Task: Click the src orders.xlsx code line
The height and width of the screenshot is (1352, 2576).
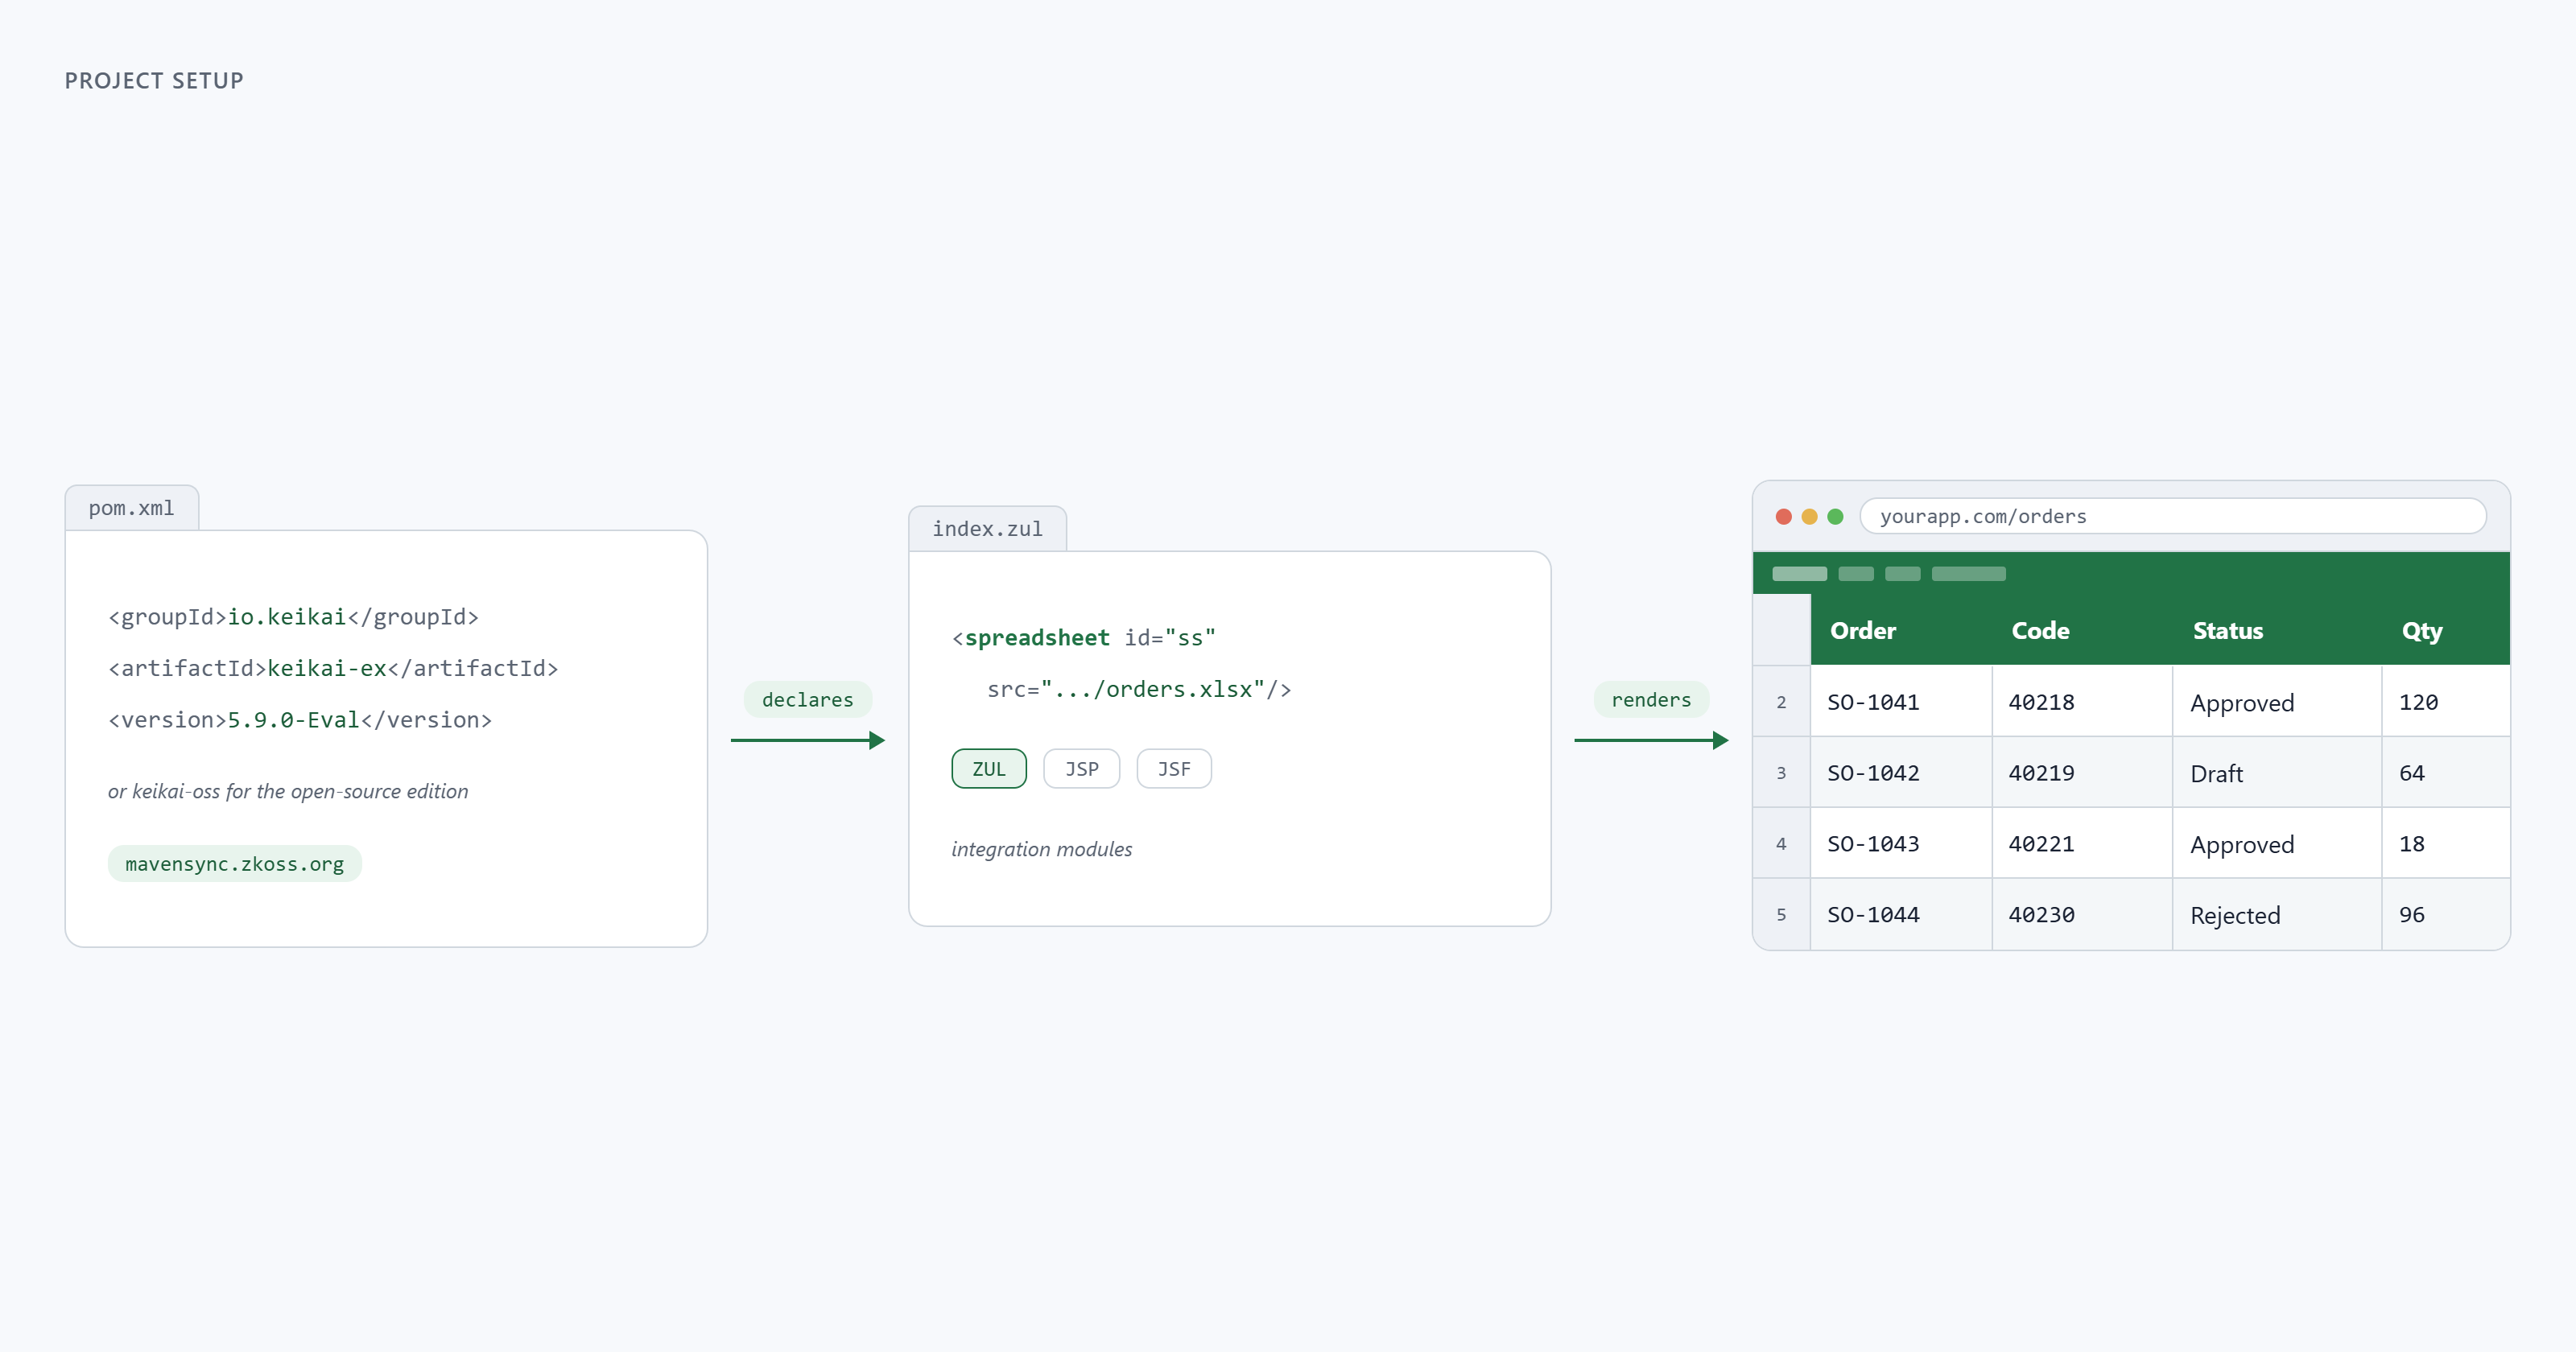Action: [x=1139, y=689]
